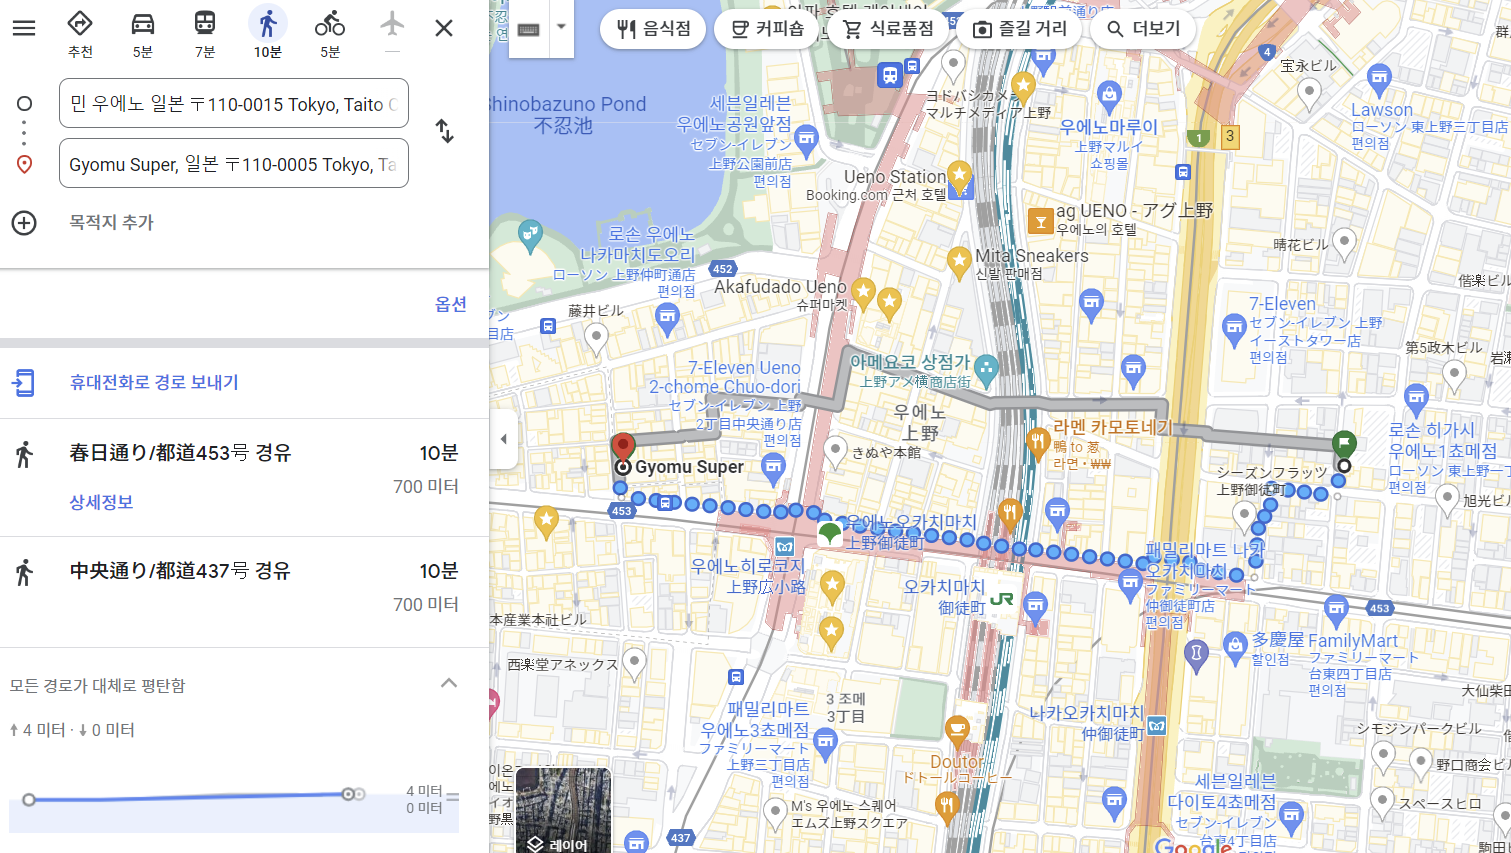Screen dimensions: 1511x853
Task: Switch to driving mode, 5 minutes
Action: pyautogui.click(x=143, y=23)
